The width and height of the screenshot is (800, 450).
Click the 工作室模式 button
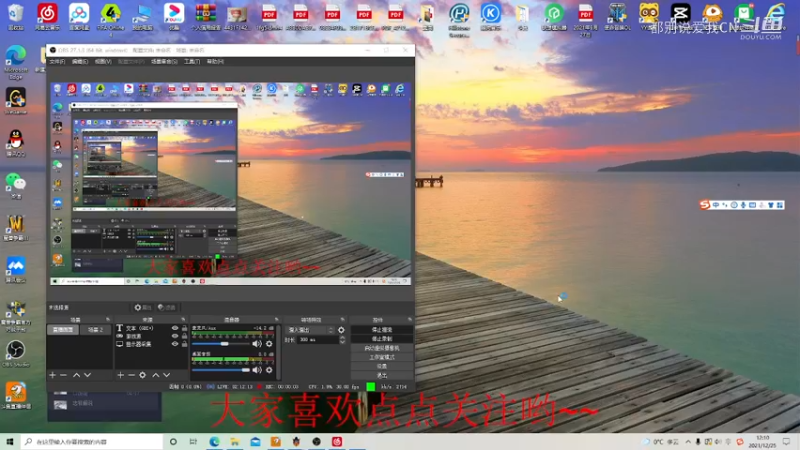click(382, 357)
